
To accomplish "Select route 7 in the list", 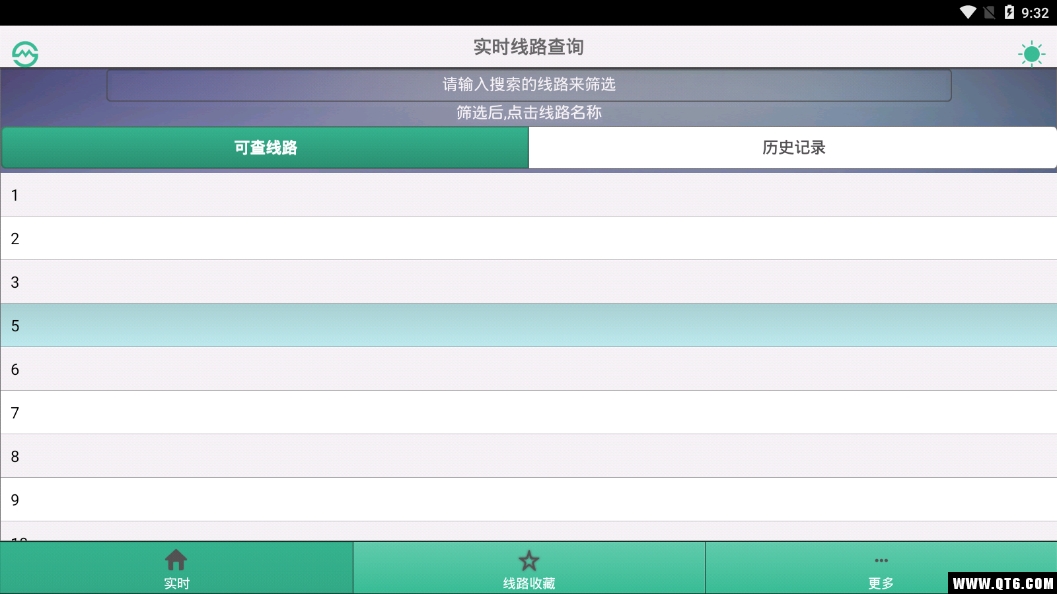I will [528, 413].
